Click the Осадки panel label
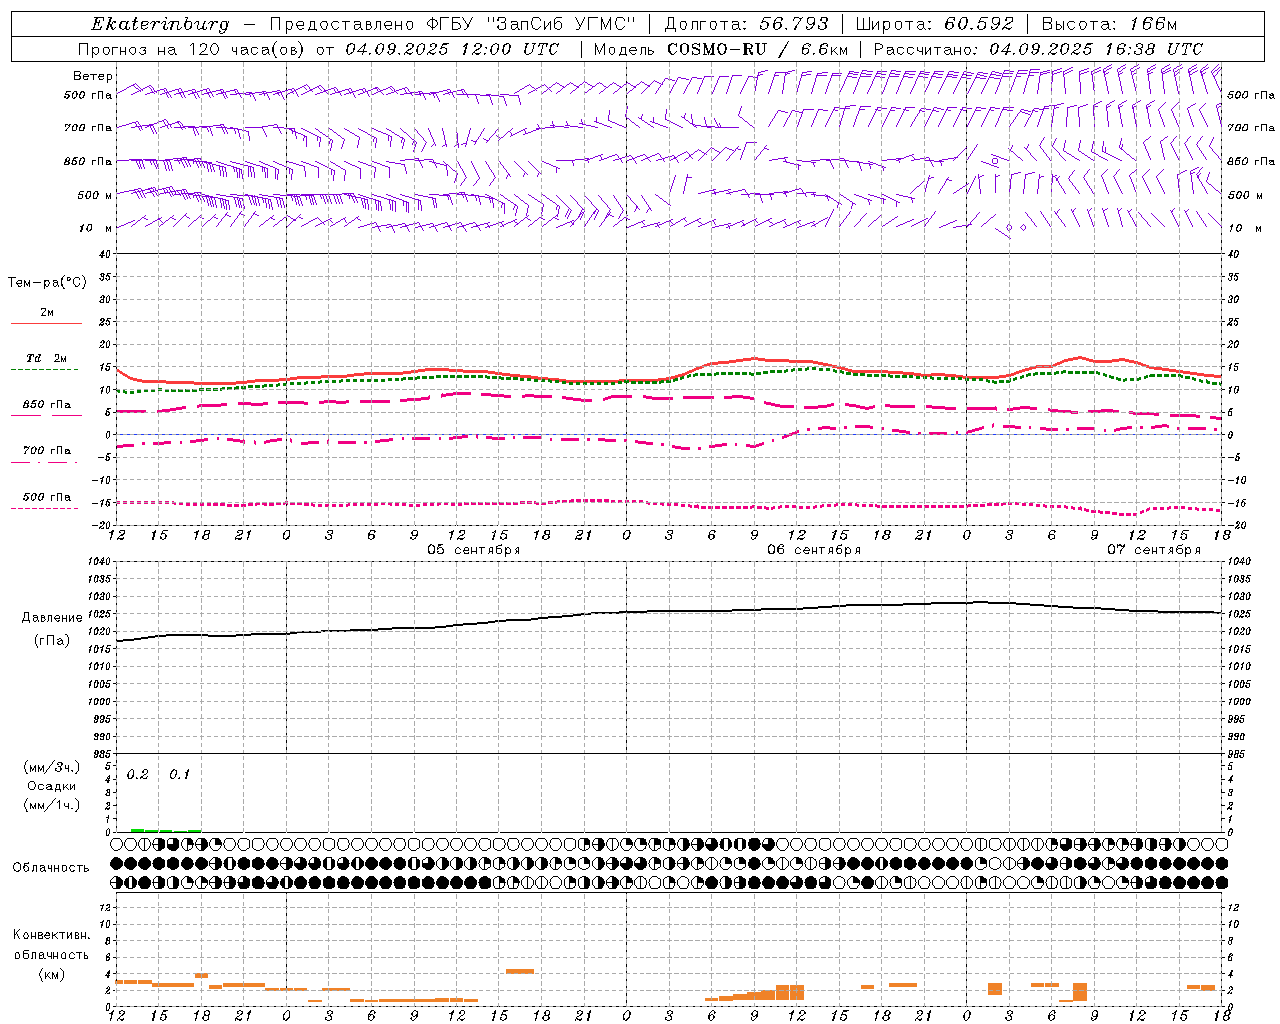This screenshot has width=1280, height=1024. [51, 786]
